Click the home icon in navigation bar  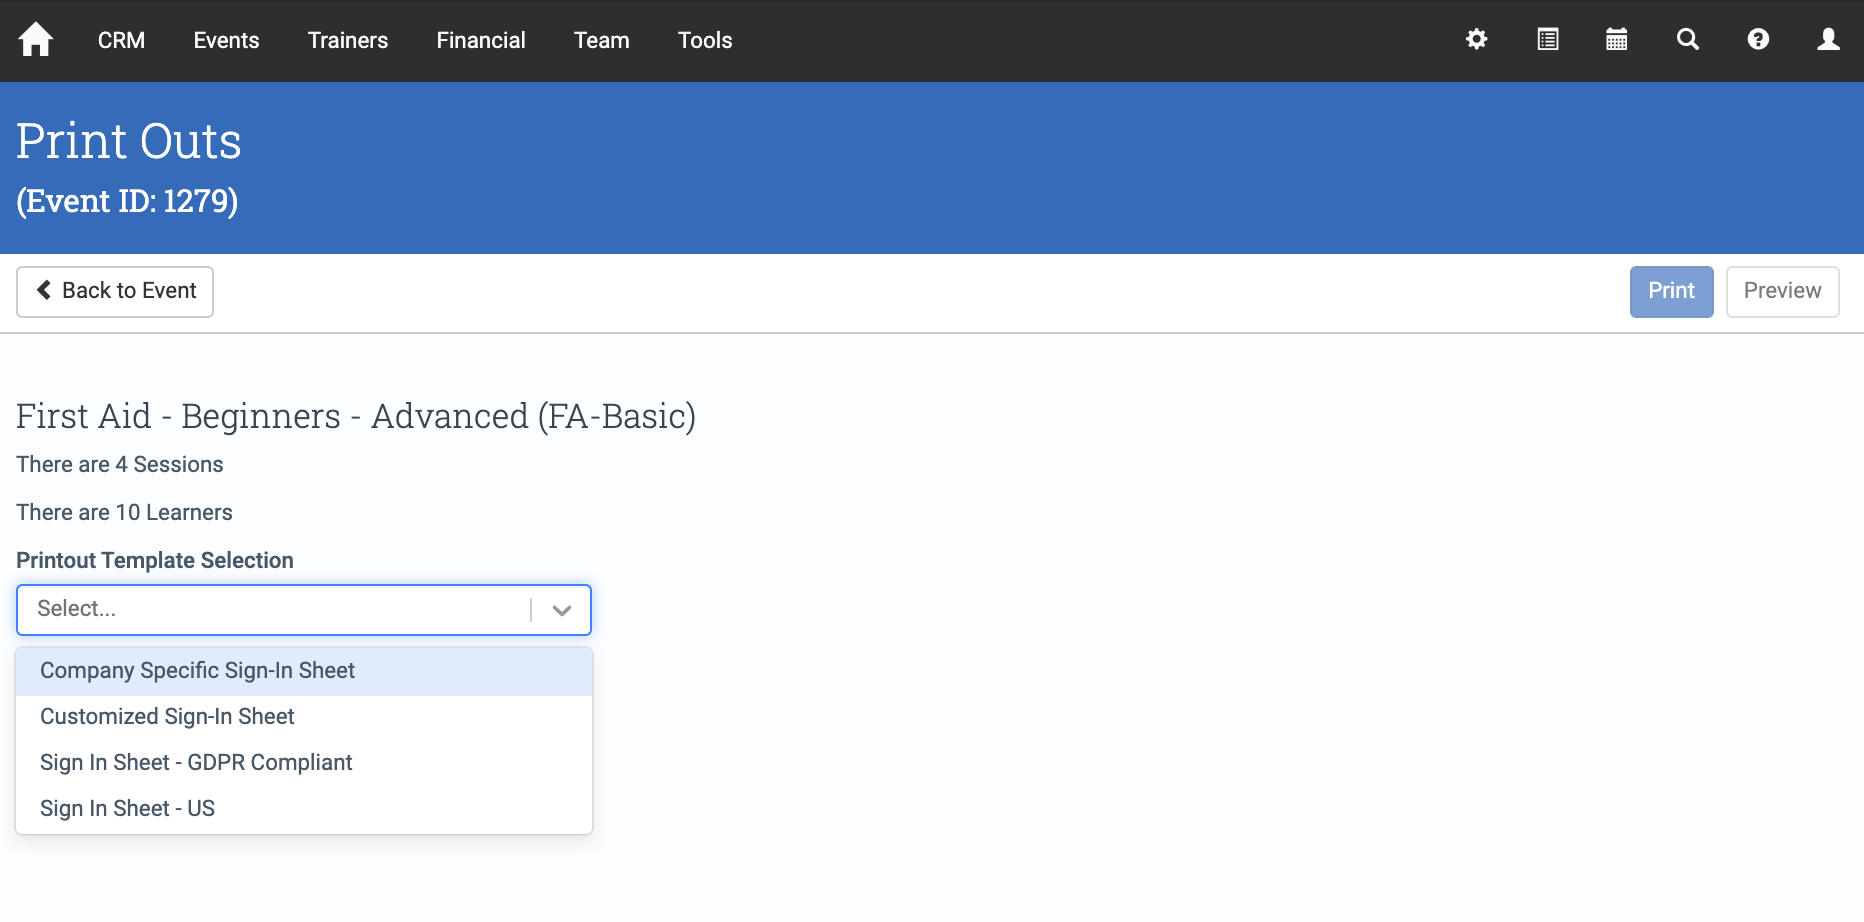point(35,40)
